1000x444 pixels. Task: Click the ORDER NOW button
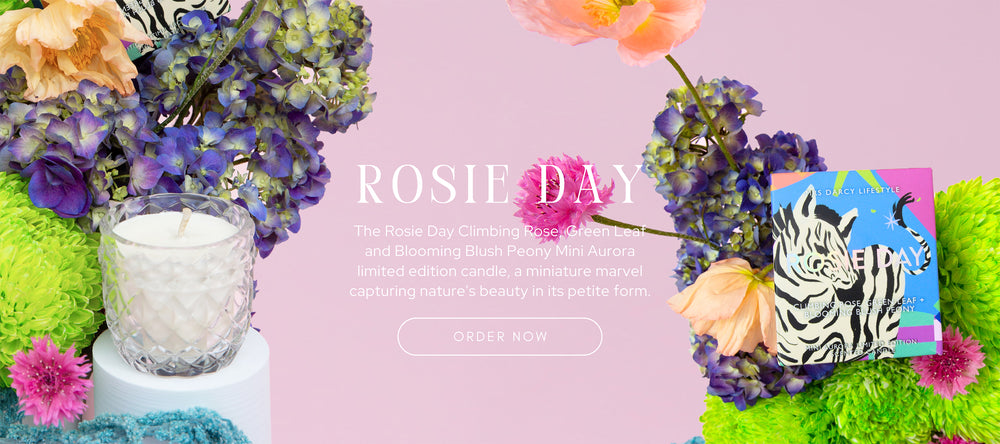(499, 337)
